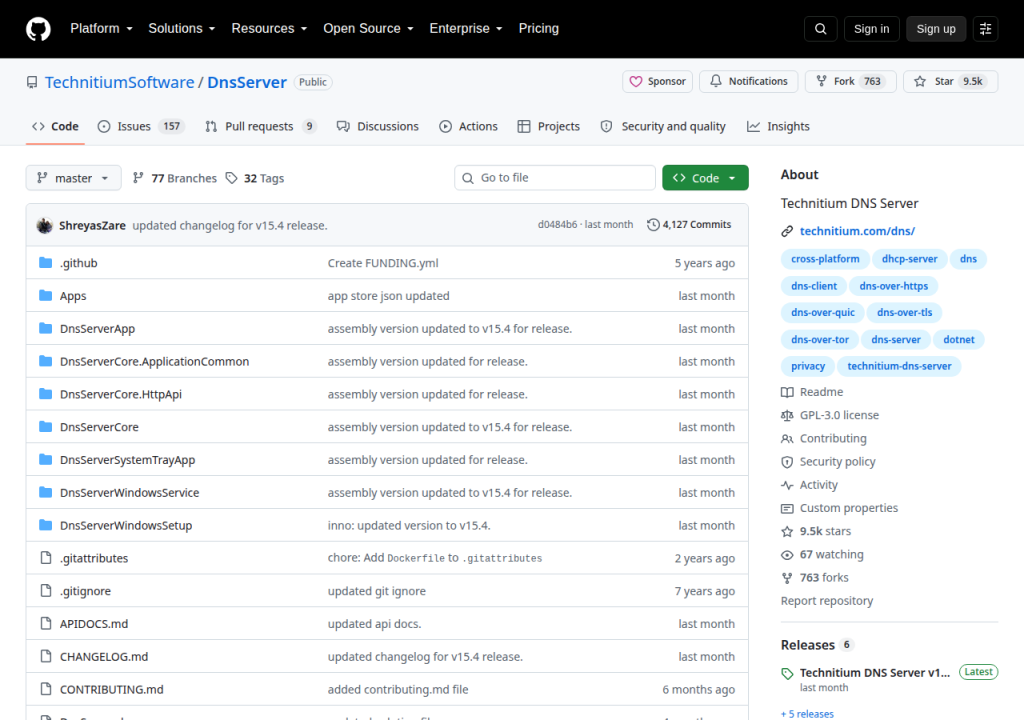1024x720 pixels.
Task: Click the folder icon beside Apps
Action: (x=45, y=295)
